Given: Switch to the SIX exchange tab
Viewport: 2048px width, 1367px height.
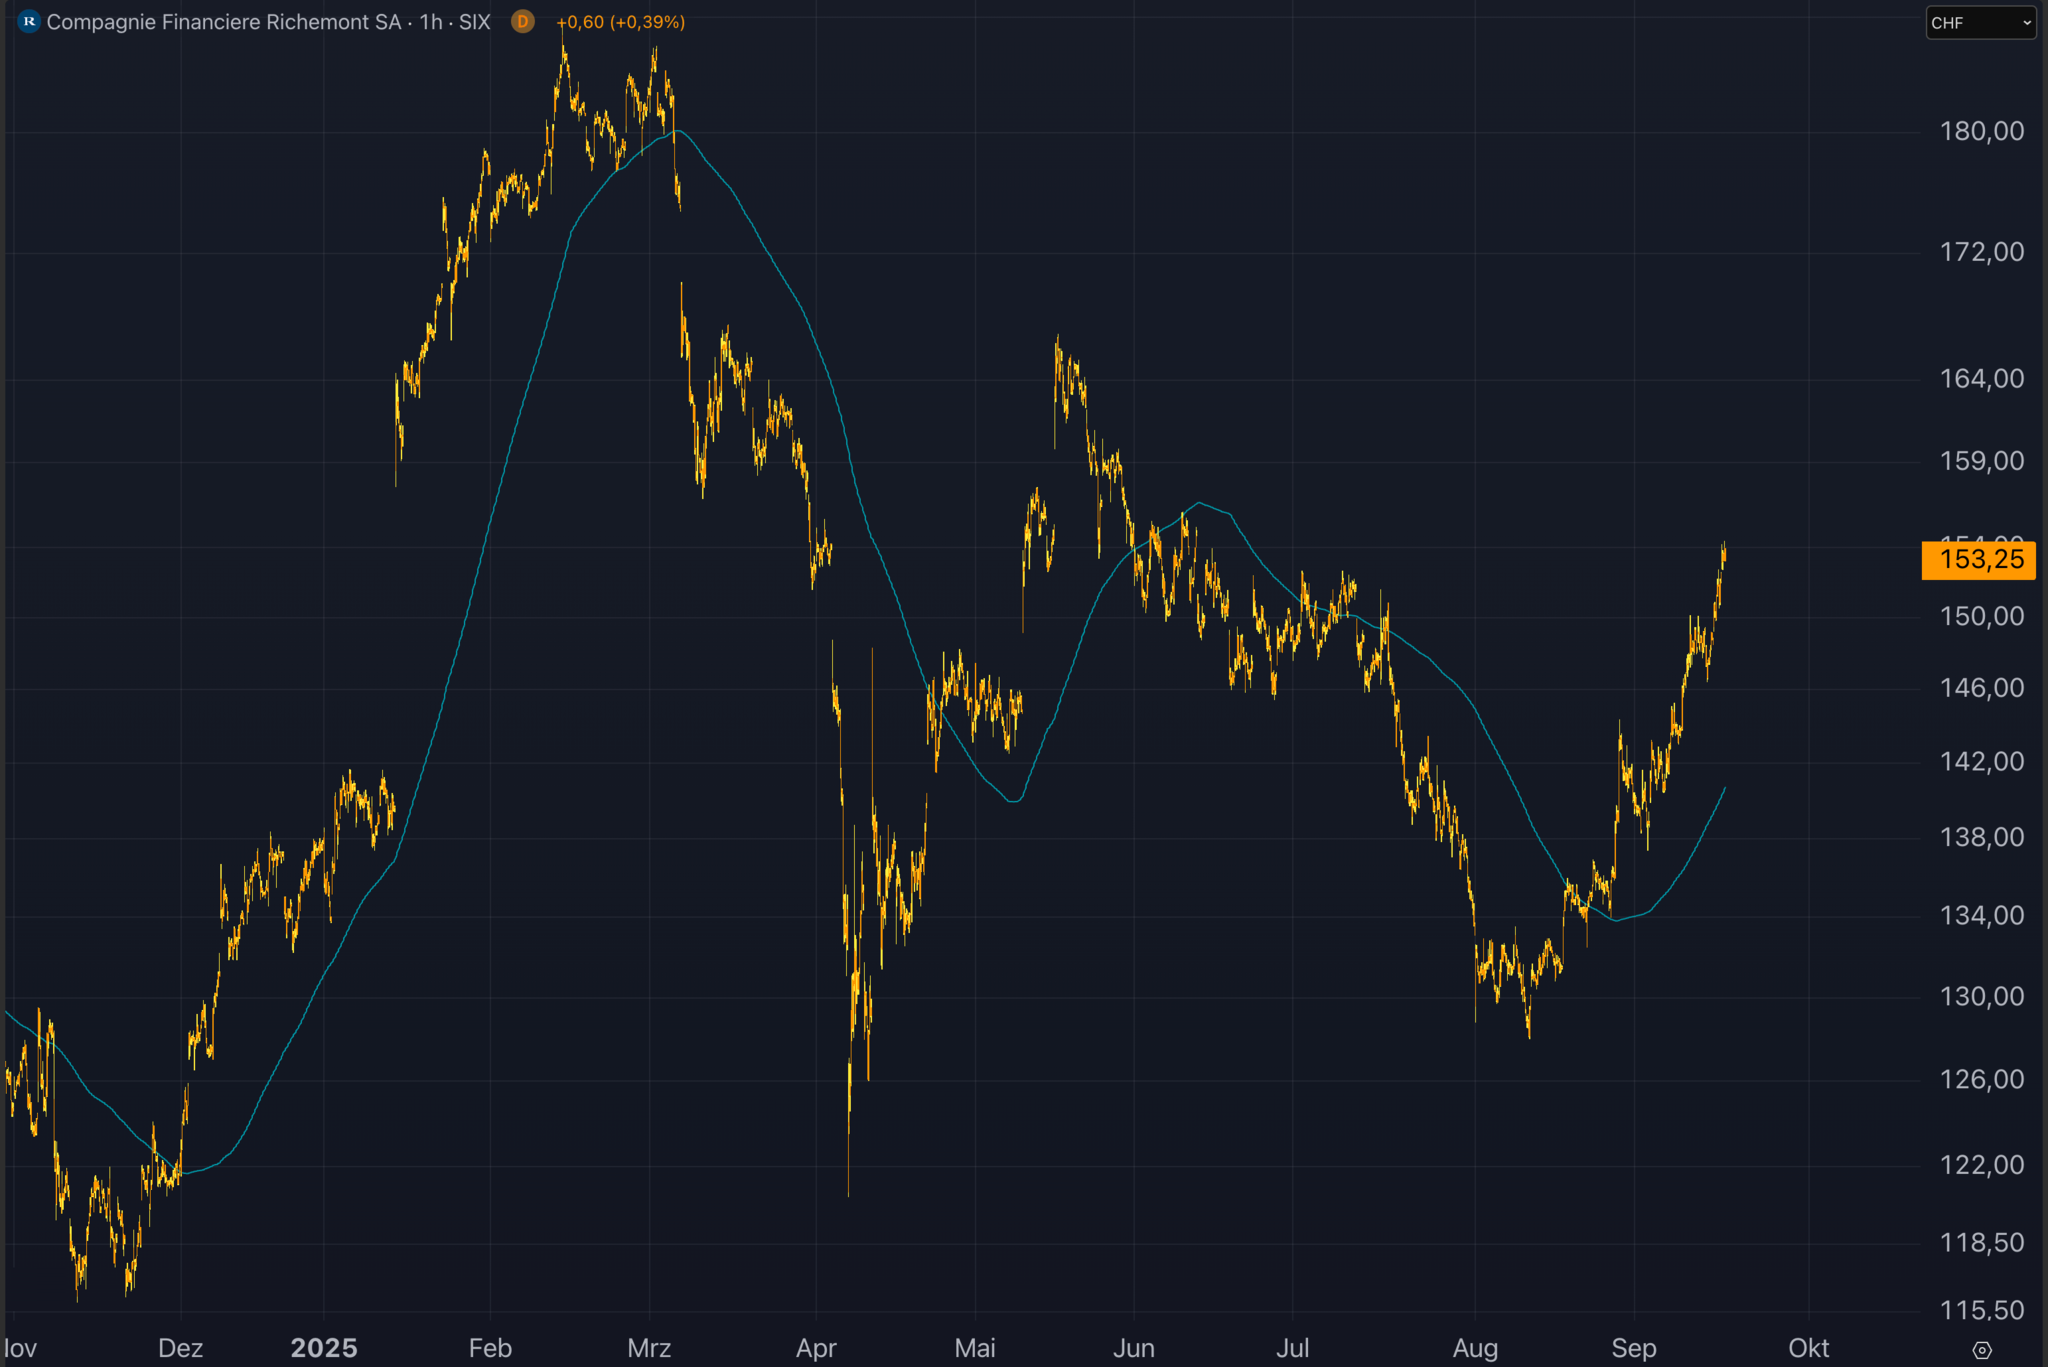Looking at the screenshot, I should [x=475, y=21].
